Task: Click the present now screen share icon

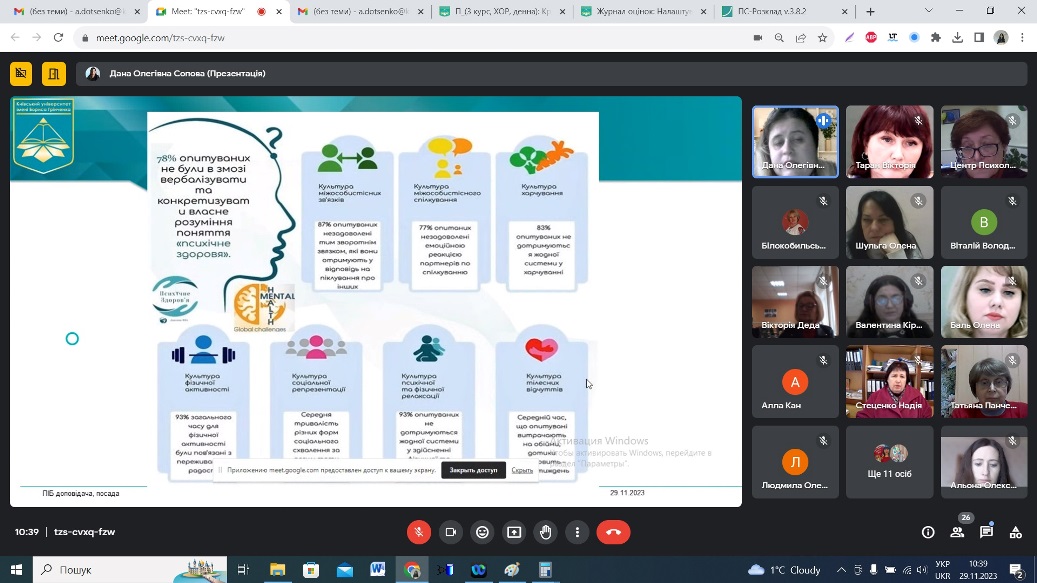Action: pyautogui.click(x=514, y=532)
